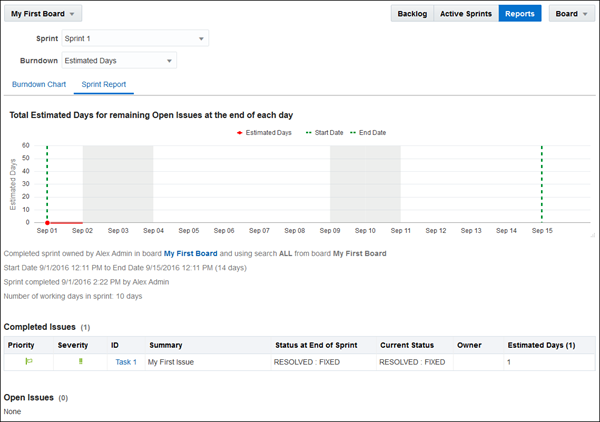Click the chart resize handle corner

(x=591, y=233)
